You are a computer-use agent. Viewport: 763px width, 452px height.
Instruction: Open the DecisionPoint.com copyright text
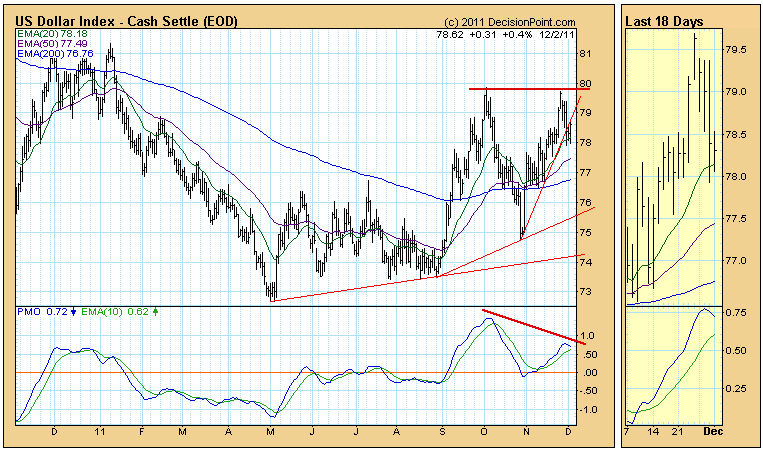click(510, 22)
